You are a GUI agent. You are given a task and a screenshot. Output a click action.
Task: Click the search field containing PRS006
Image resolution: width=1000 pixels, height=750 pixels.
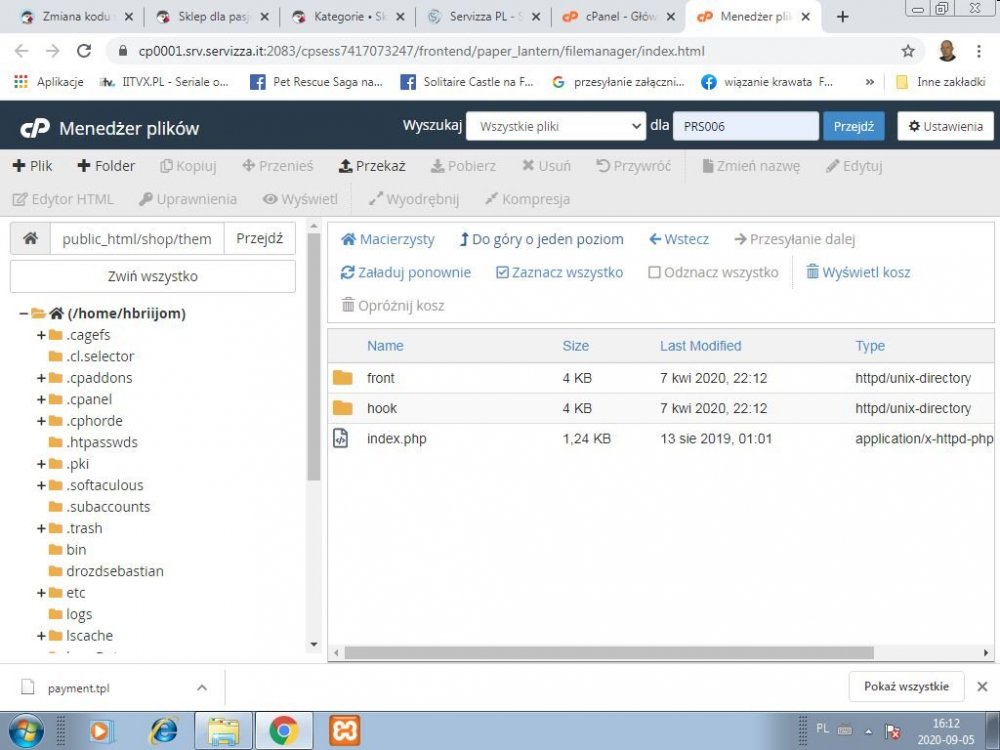tap(746, 126)
